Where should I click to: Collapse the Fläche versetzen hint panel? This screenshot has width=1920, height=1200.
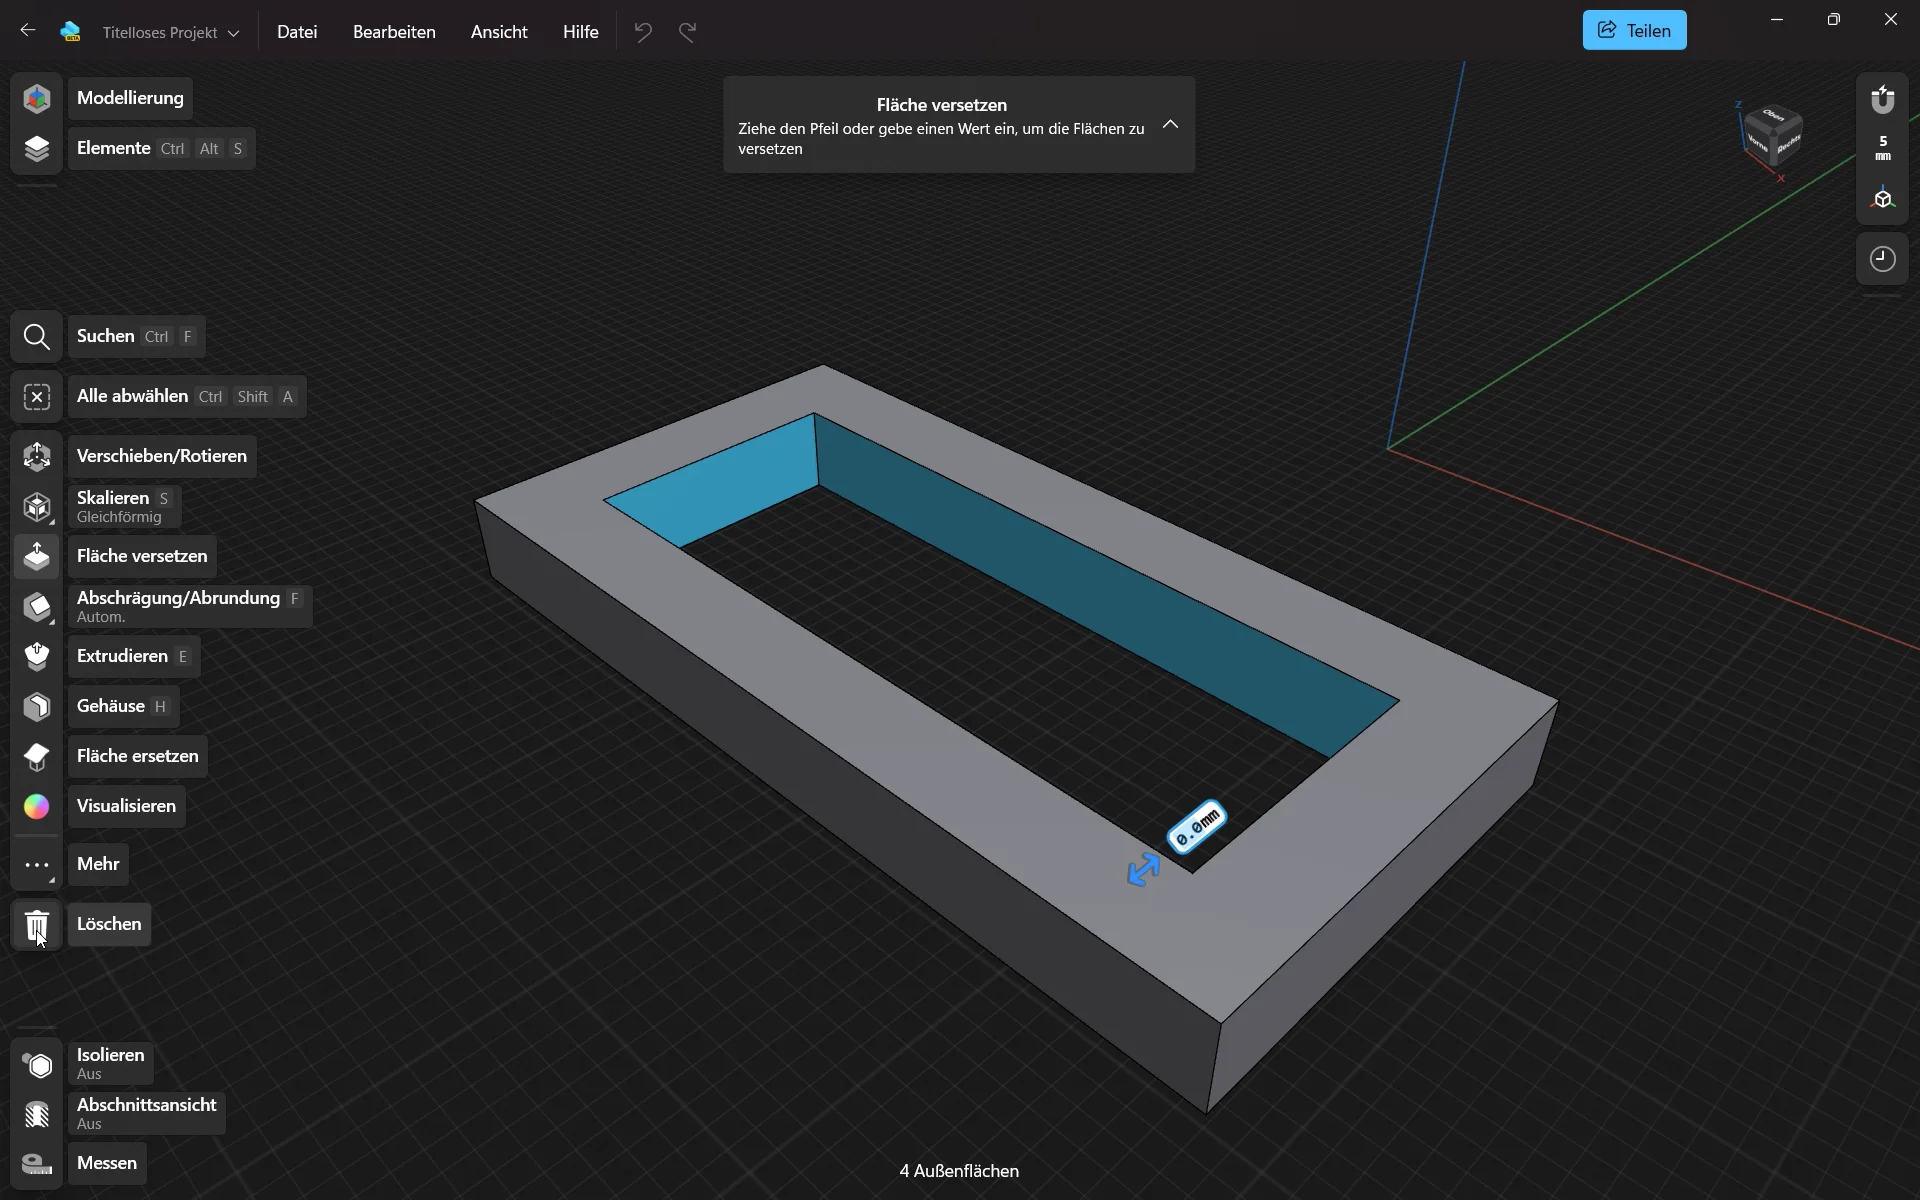tap(1170, 125)
